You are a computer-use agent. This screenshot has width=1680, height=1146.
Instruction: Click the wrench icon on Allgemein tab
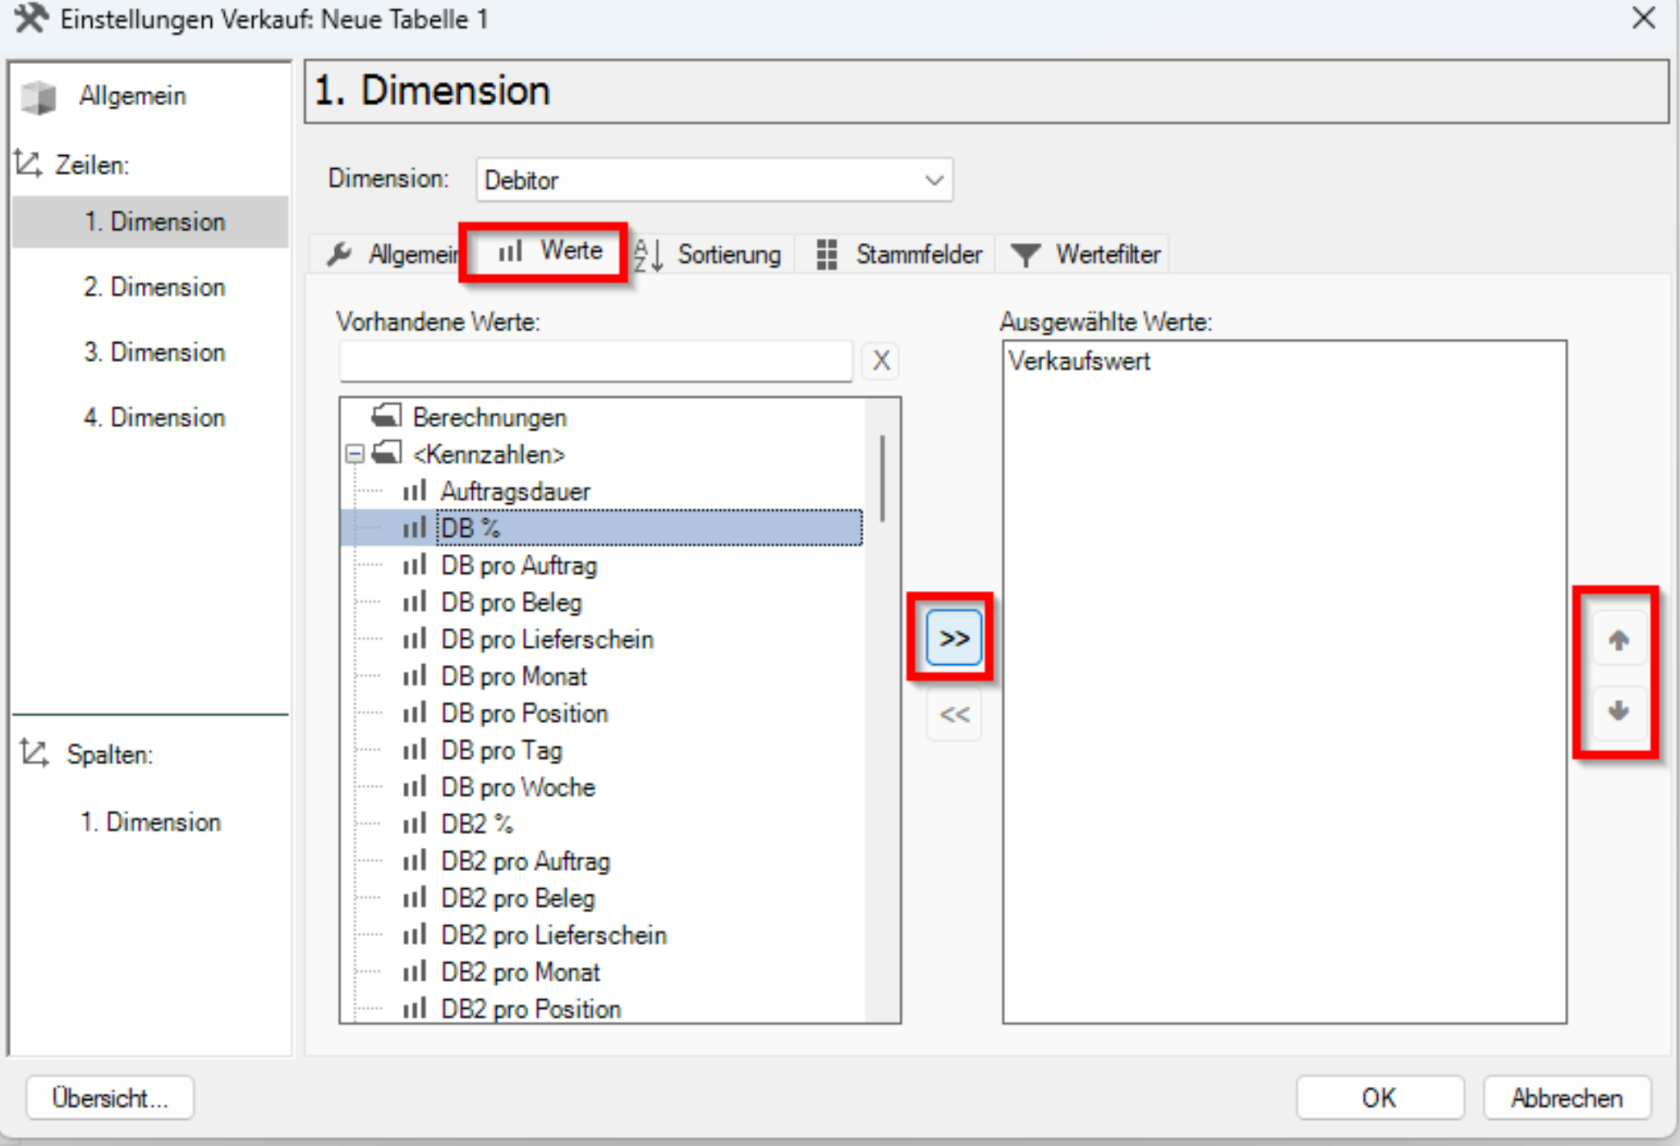point(340,254)
